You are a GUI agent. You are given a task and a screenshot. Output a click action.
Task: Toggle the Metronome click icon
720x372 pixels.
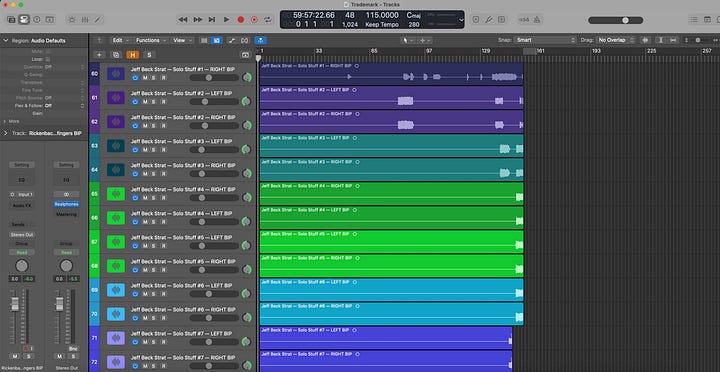pyautogui.click(x=536, y=20)
